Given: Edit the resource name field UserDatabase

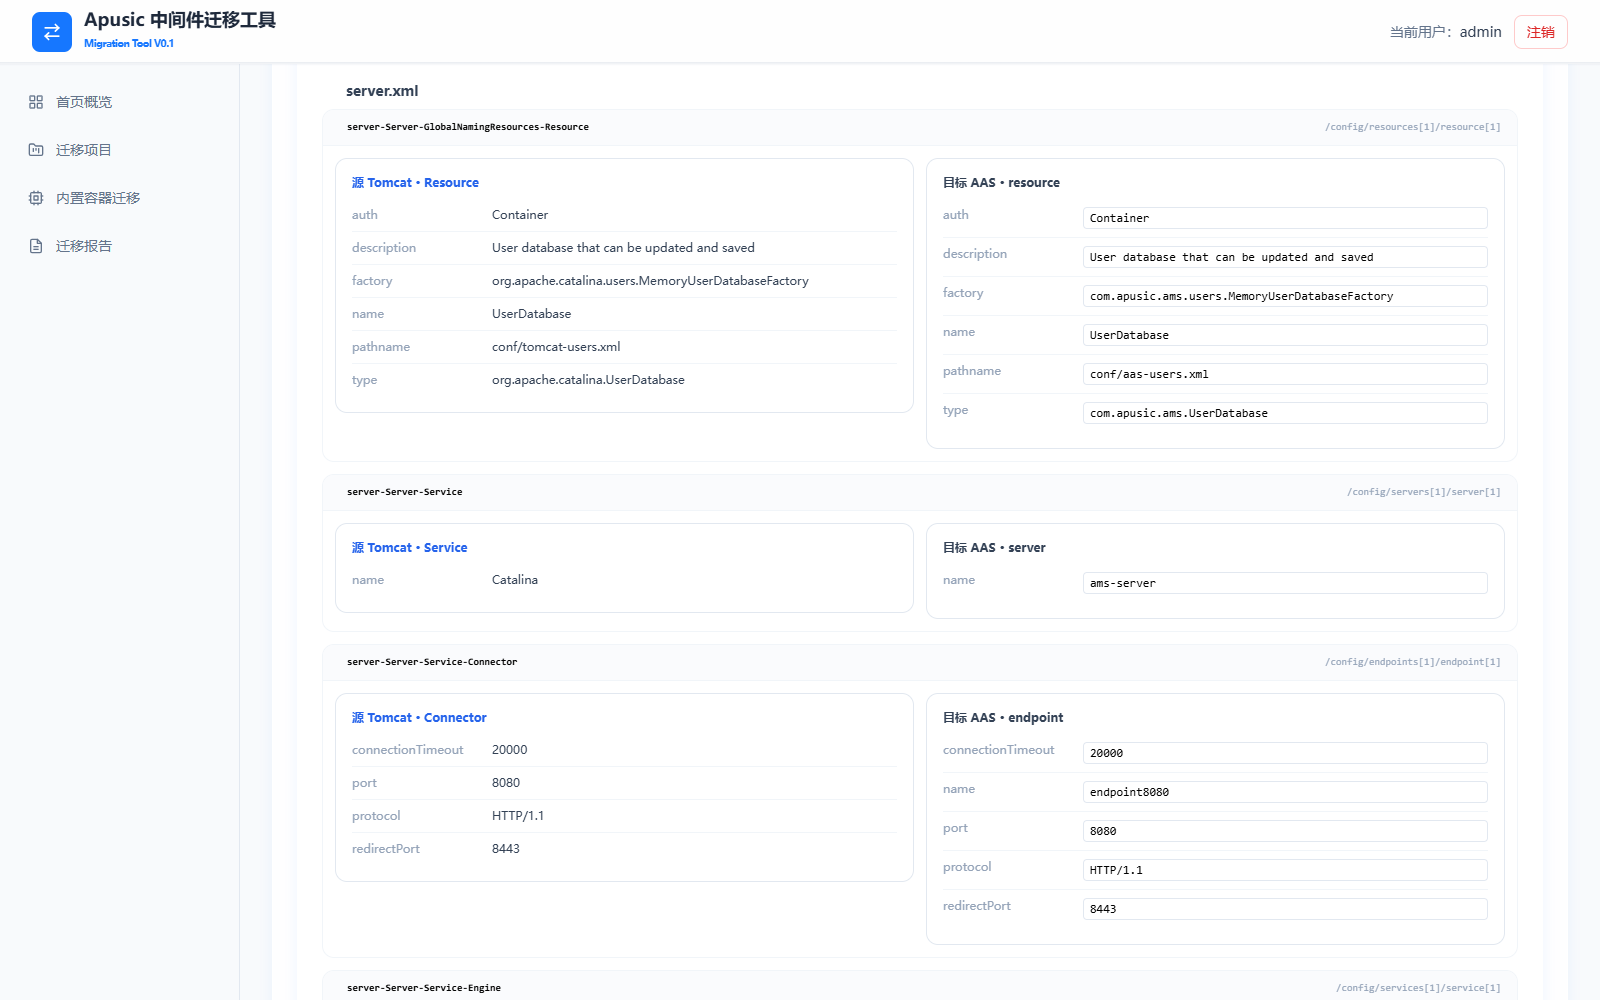Looking at the screenshot, I should click(1285, 335).
